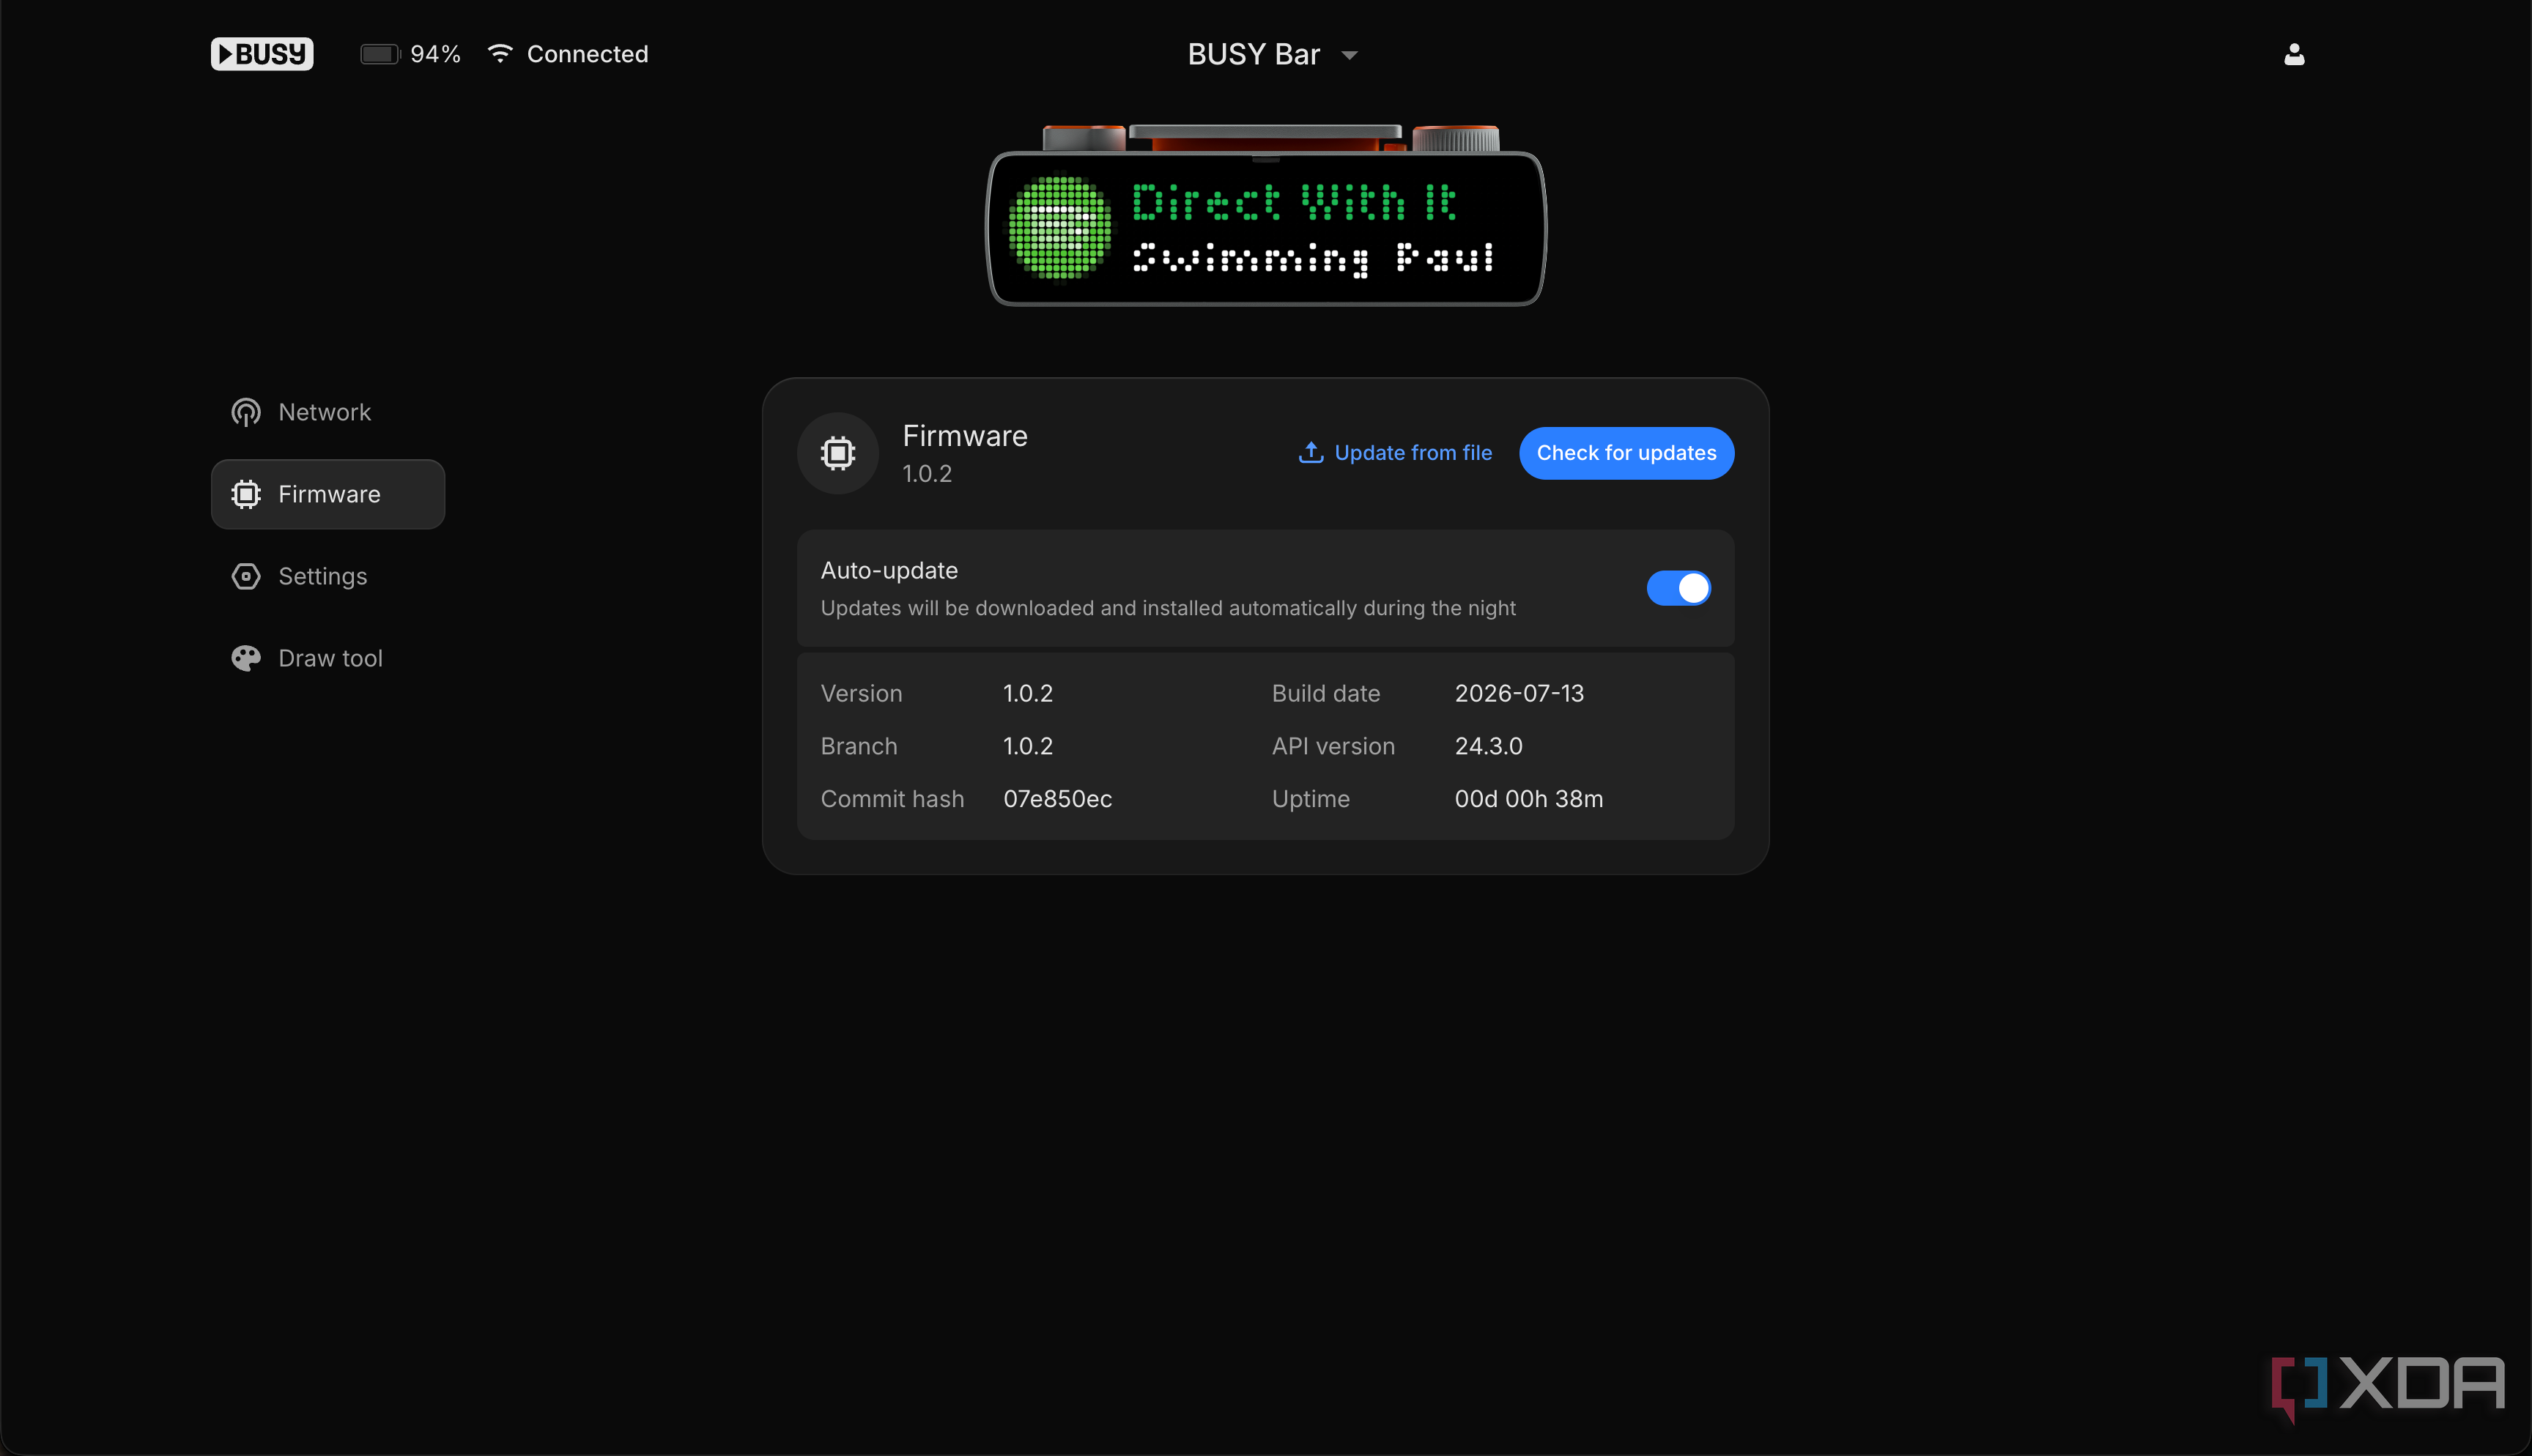Image resolution: width=2532 pixels, height=1456 pixels.
Task: Click the large Firmware chip icon in card
Action: (x=838, y=453)
